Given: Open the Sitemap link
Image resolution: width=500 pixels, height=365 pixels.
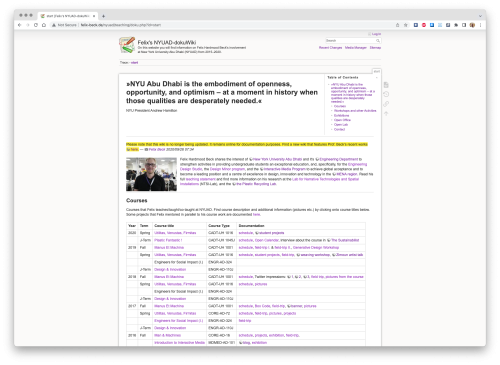Looking at the screenshot, I should tap(375, 48).
